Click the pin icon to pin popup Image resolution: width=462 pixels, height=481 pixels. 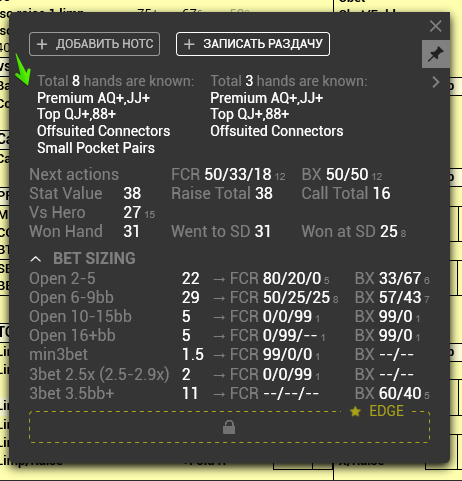tap(435, 54)
